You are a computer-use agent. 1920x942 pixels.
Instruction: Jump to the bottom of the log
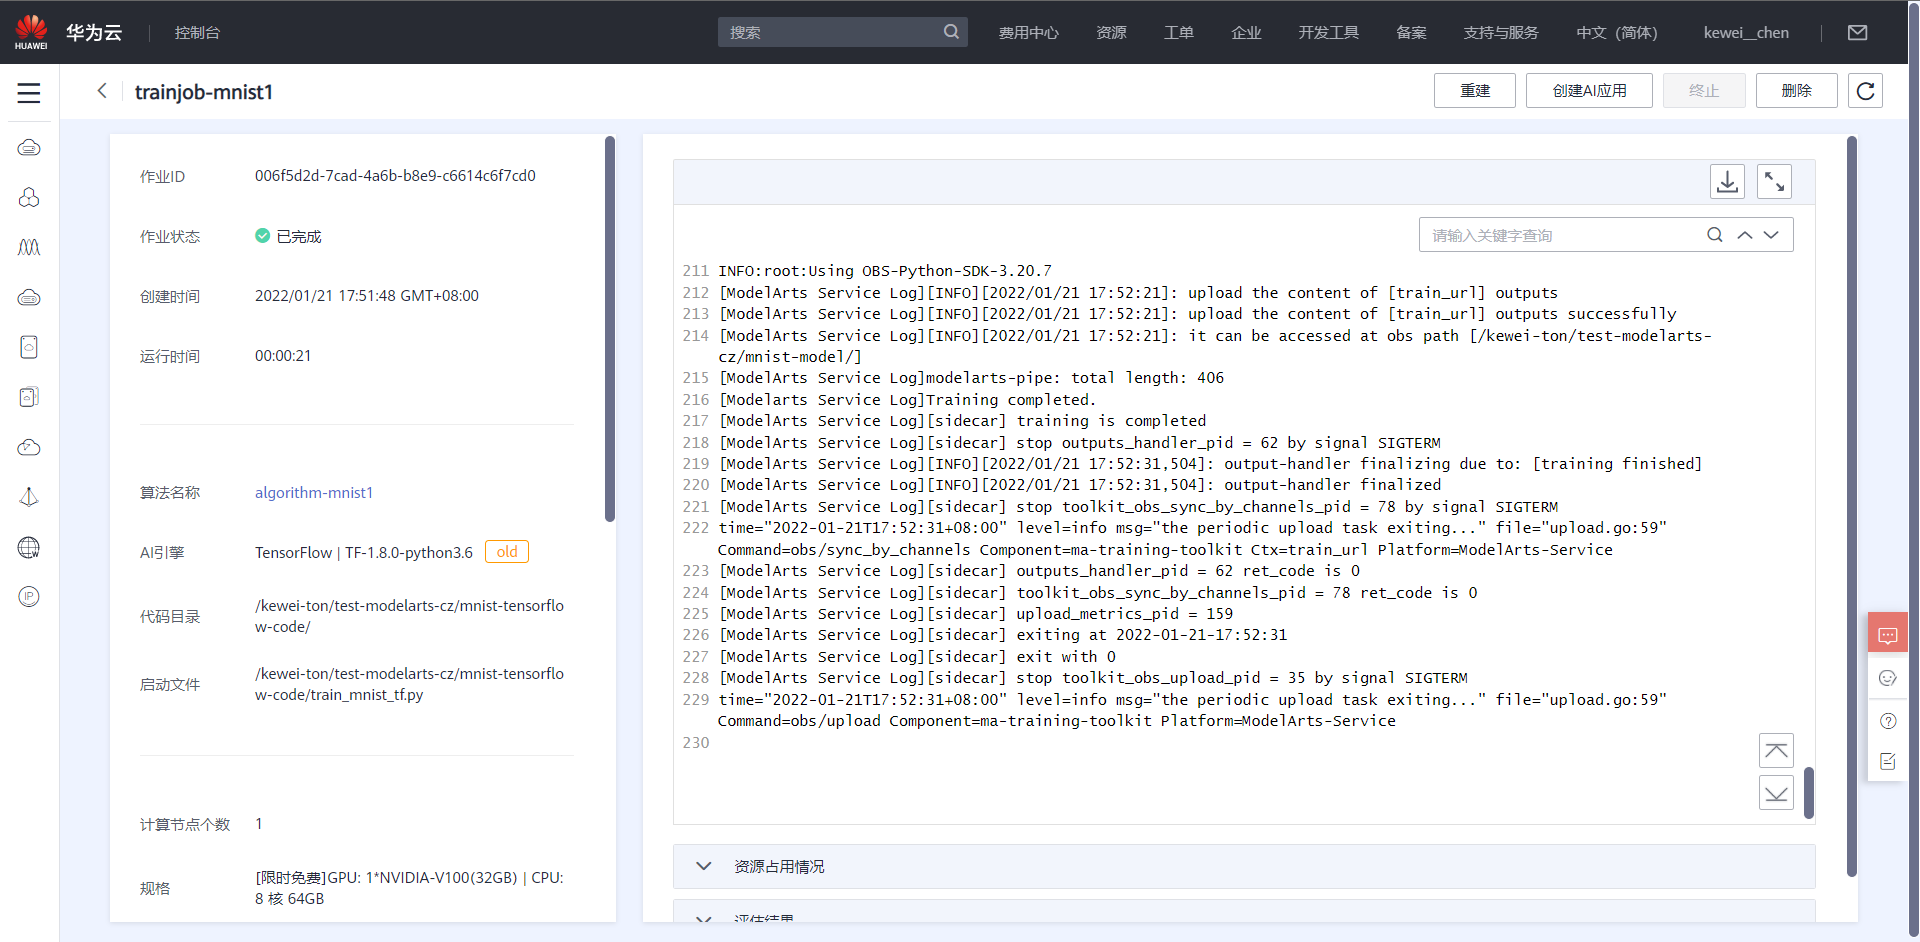click(1776, 793)
